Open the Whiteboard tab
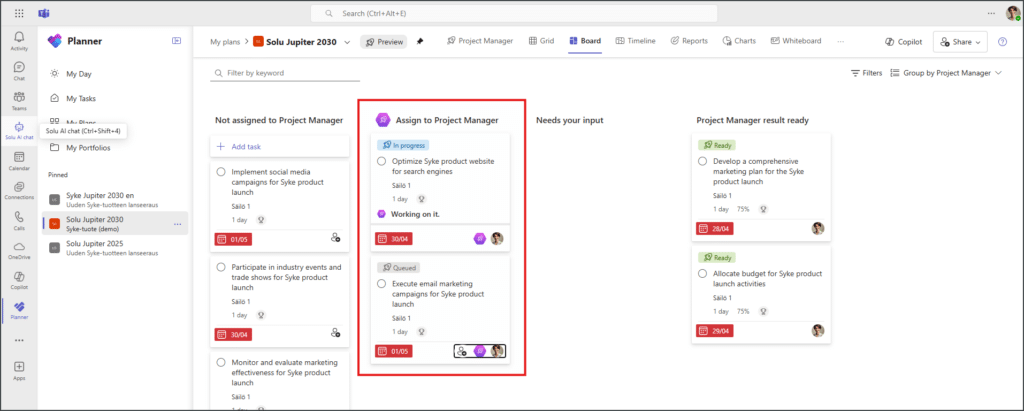This screenshot has width=1024, height=411. click(x=795, y=41)
